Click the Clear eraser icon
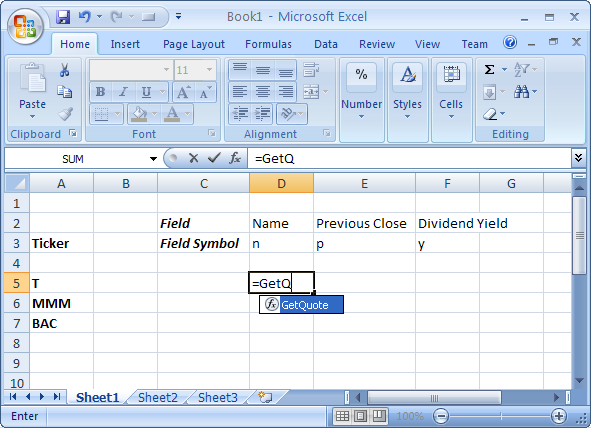The width and height of the screenshot is (591, 428). [490, 114]
